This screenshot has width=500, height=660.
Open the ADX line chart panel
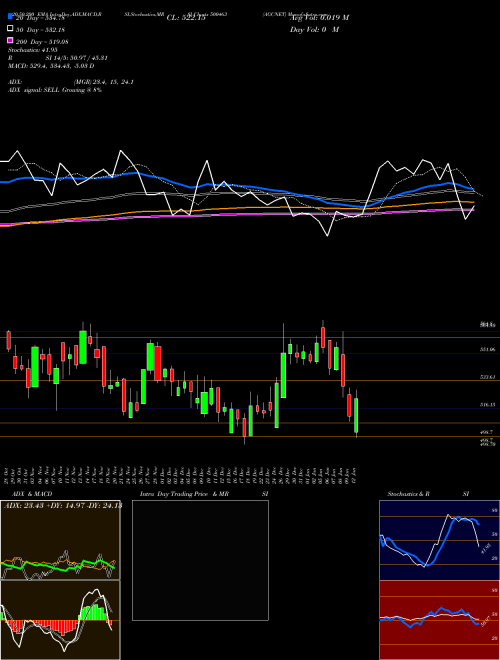60,540
